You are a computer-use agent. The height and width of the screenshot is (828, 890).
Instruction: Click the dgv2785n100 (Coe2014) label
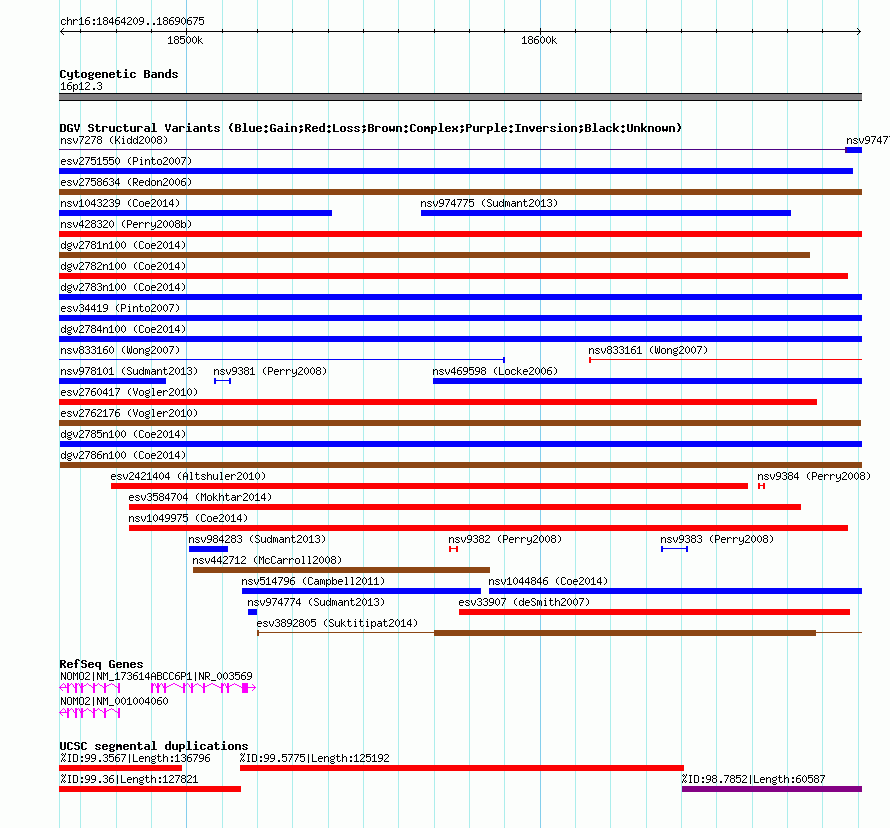click(x=123, y=434)
